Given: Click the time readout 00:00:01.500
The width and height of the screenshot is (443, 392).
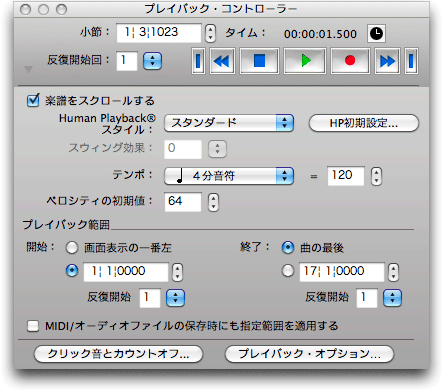Looking at the screenshot, I should tap(320, 34).
